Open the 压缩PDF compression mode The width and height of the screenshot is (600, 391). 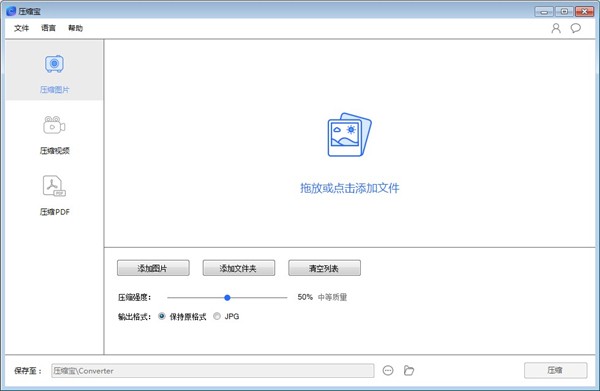[x=54, y=196]
